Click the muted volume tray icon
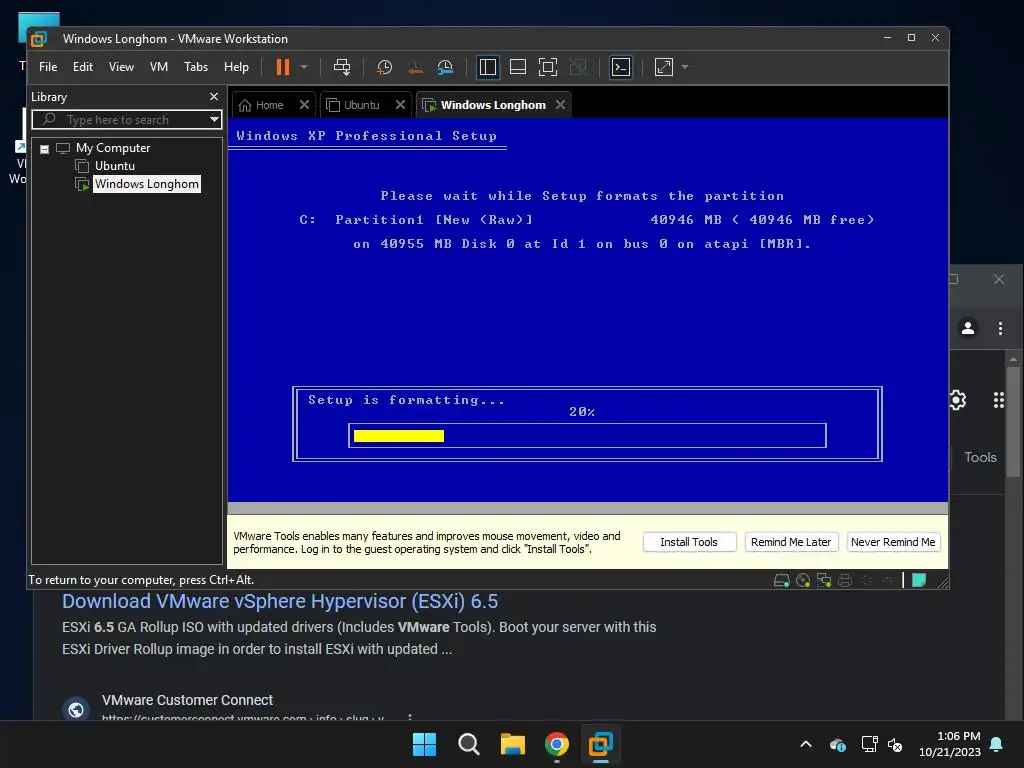The width and height of the screenshot is (1024, 768). [x=895, y=744]
